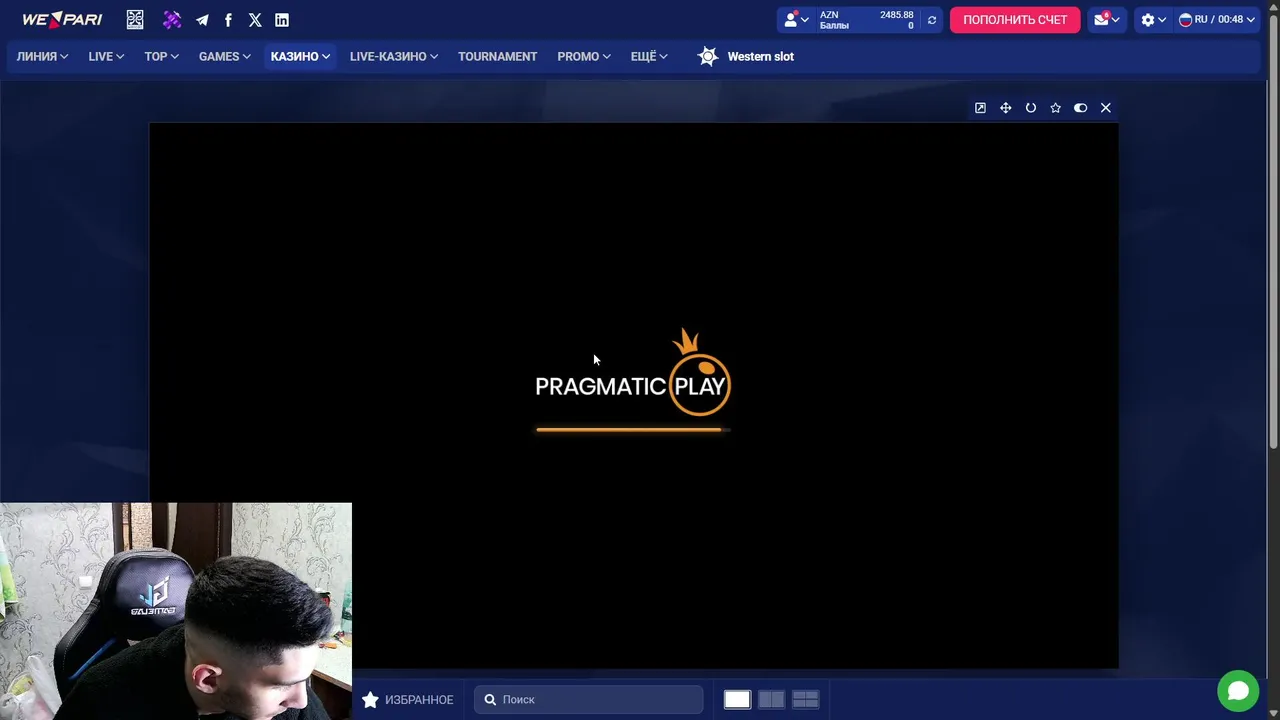Open the messages envelope dropdown

[x=1106, y=20]
